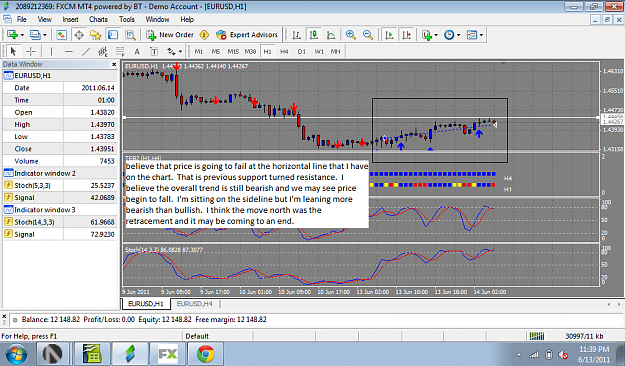The image size is (625, 366).
Task: Select the Fibonacci retracement tool
Action: click(120, 51)
